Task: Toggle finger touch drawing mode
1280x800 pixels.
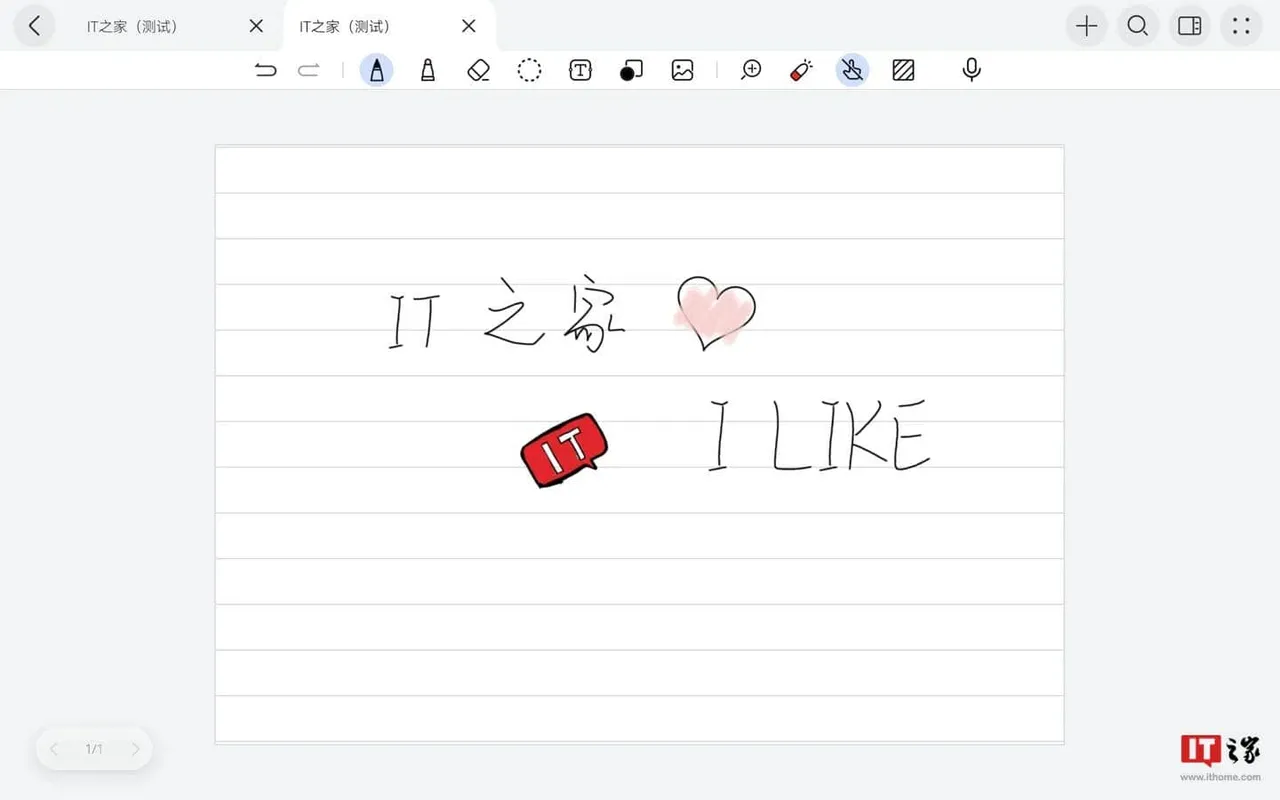Action: pyautogui.click(x=852, y=70)
